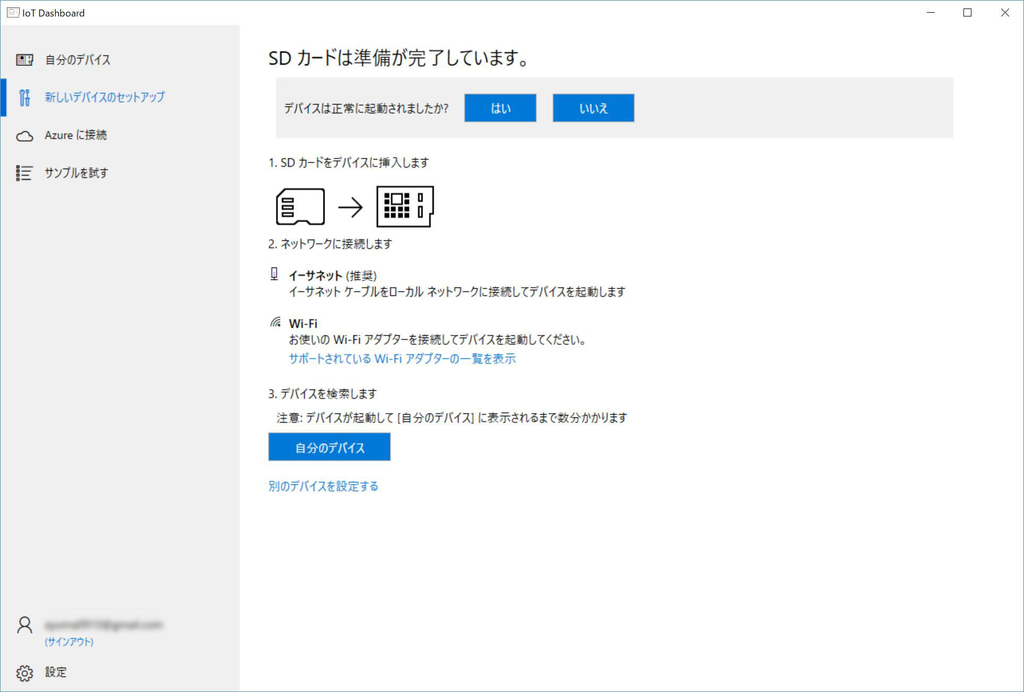The width and height of the screenshot is (1024, 692).
Task: Click step 1. SD カードをデバイスに挿入します
Action: pyautogui.click(x=349, y=163)
